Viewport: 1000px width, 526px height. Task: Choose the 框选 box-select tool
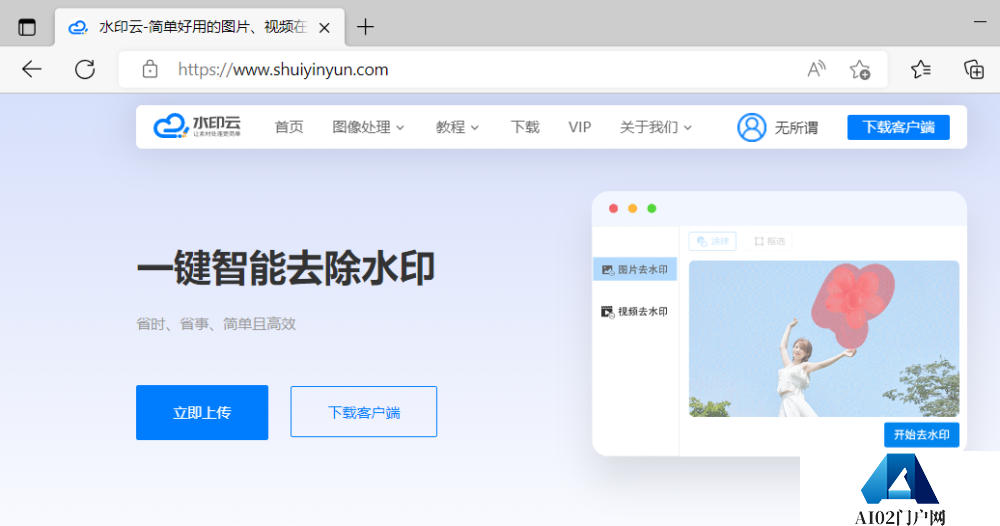tap(770, 241)
